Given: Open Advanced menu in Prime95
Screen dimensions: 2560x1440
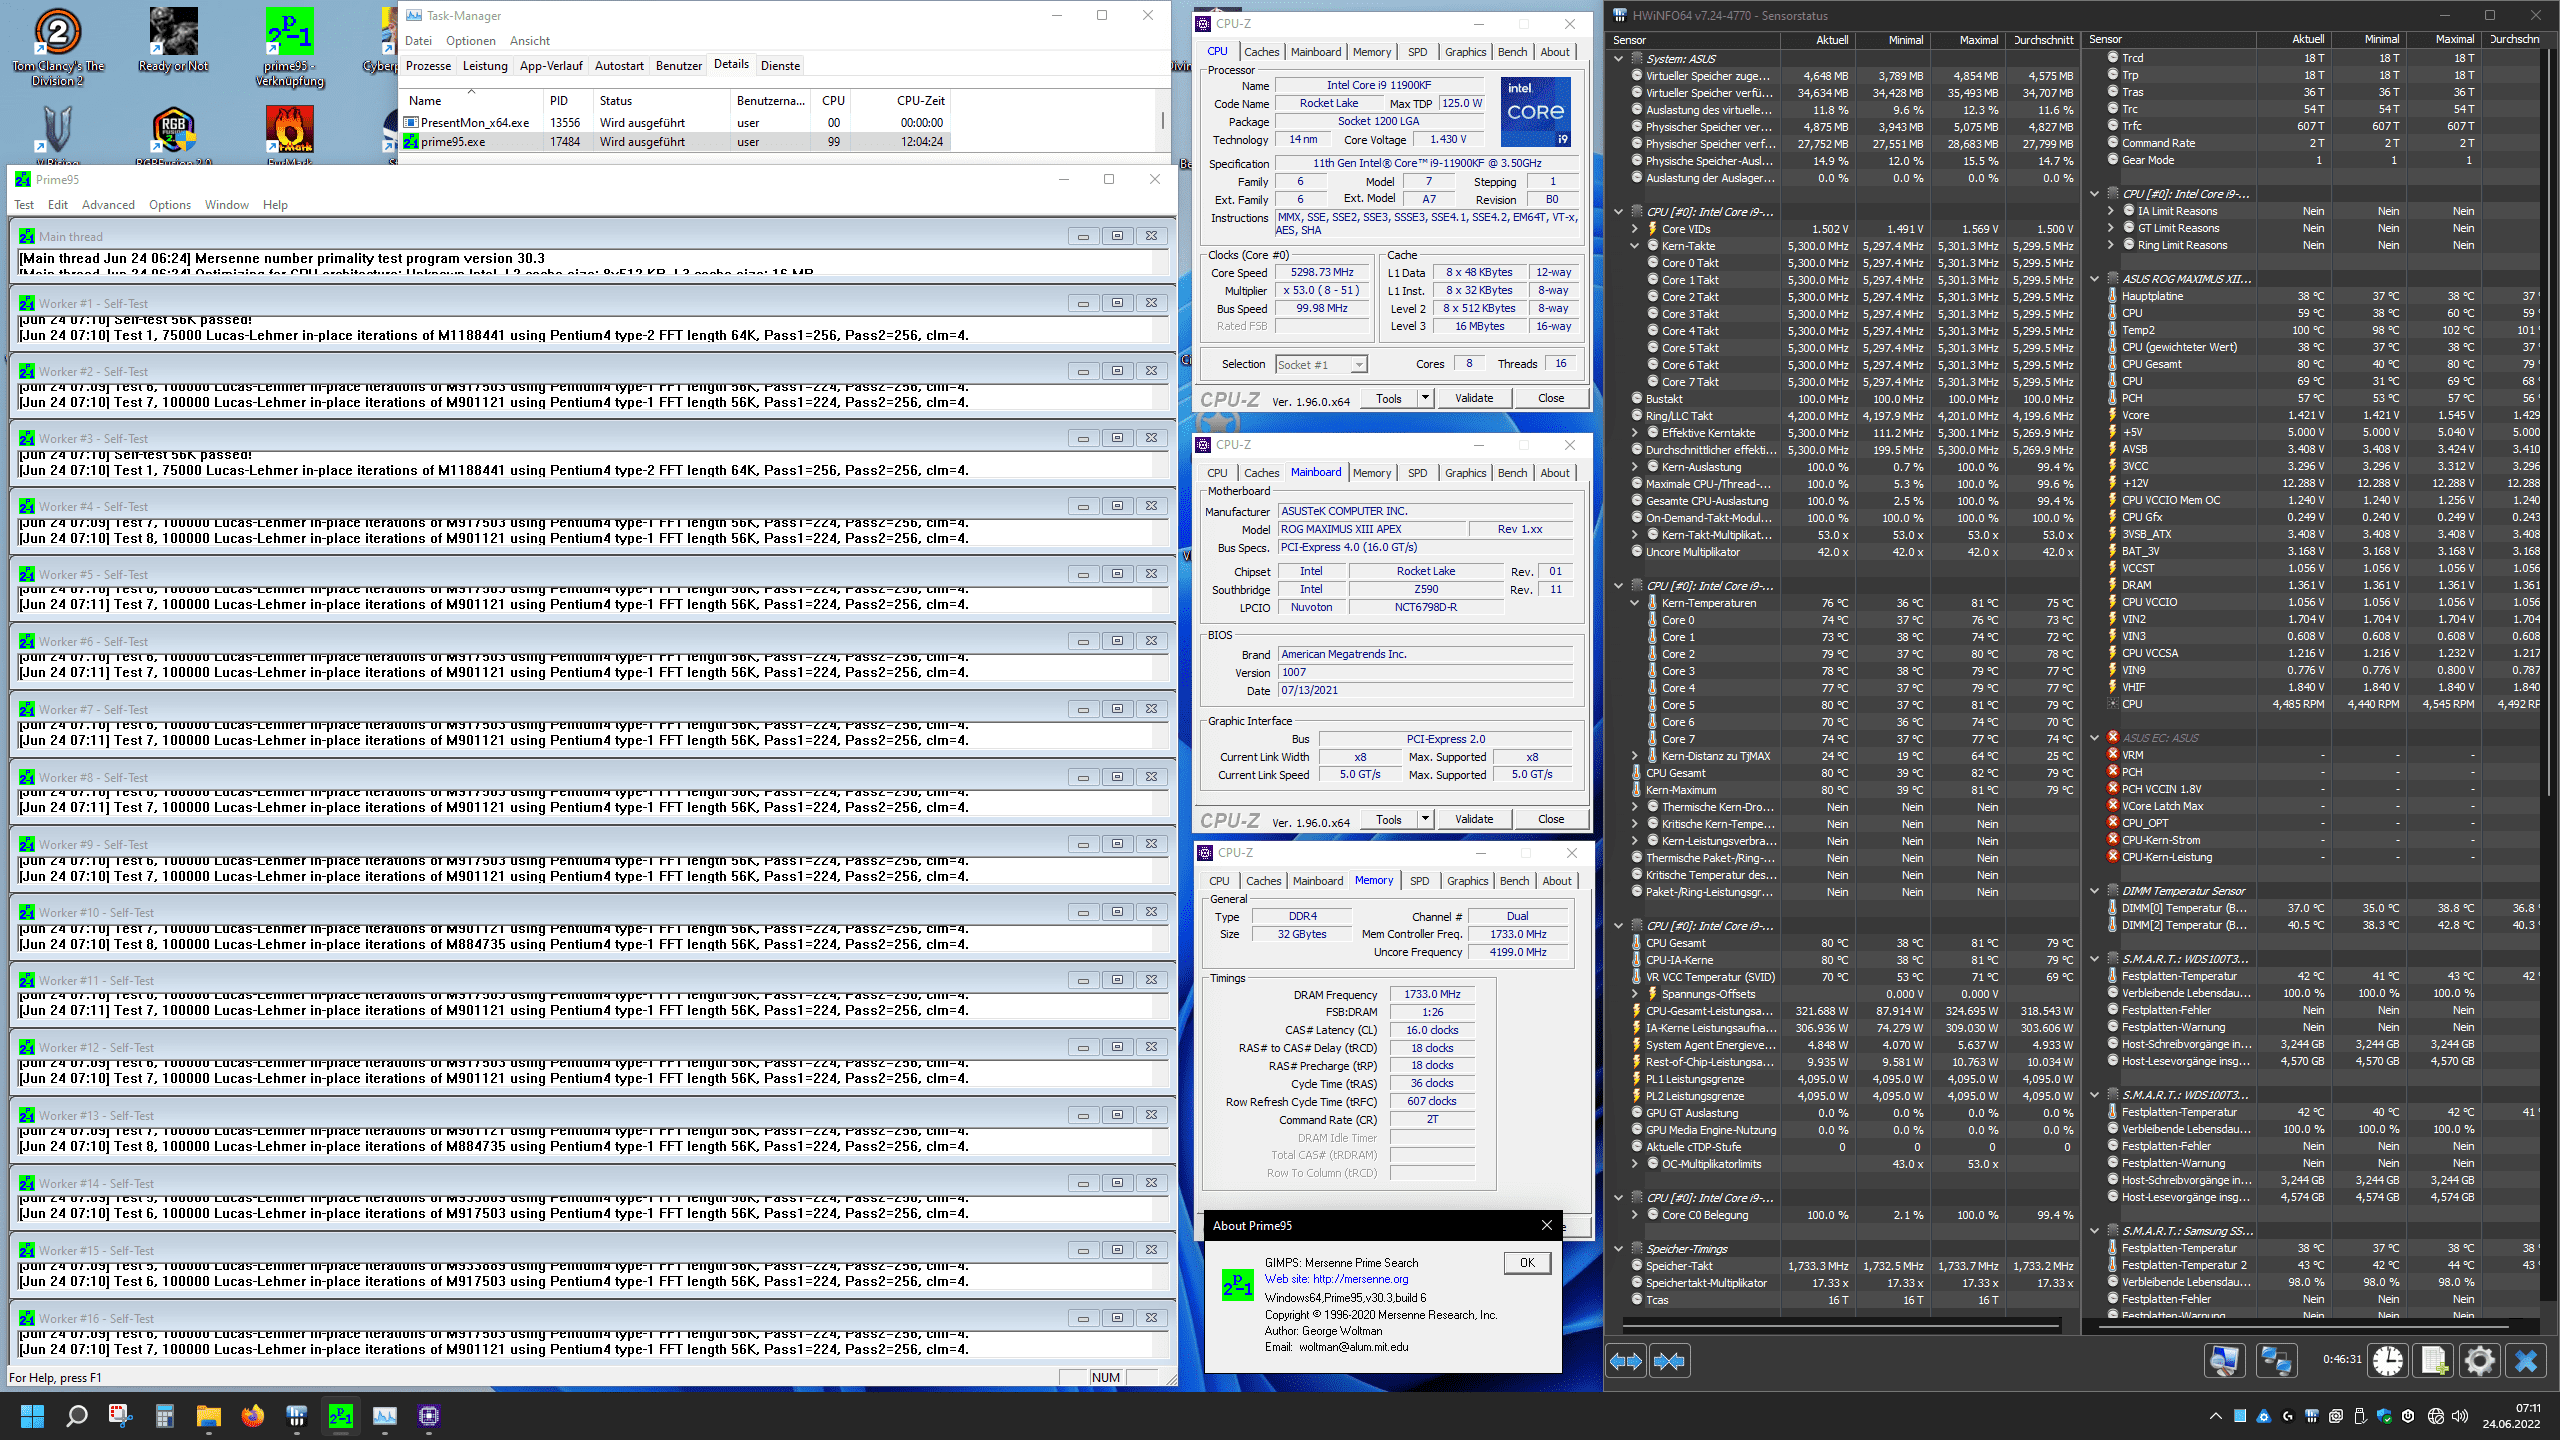Looking at the screenshot, I should [108, 205].
